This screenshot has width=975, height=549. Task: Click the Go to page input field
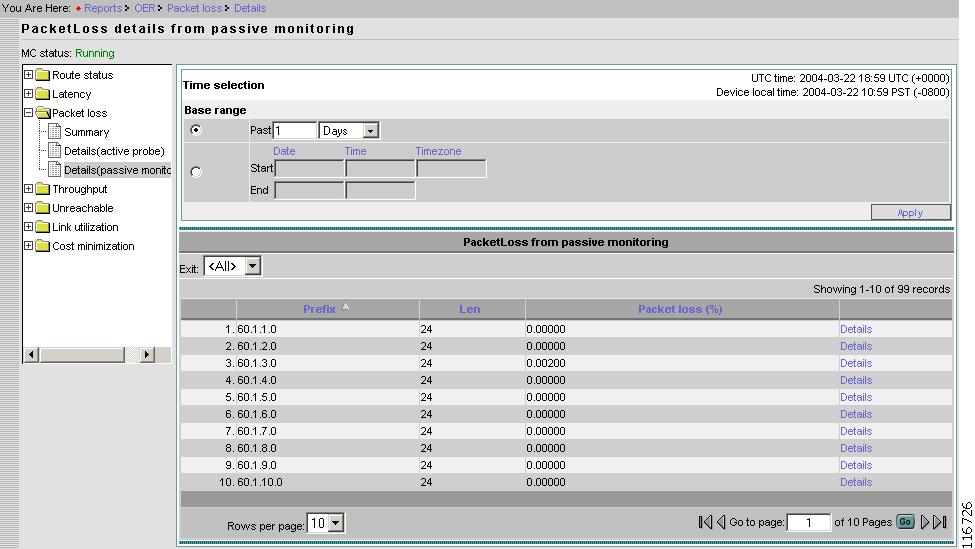click(808, 522)
